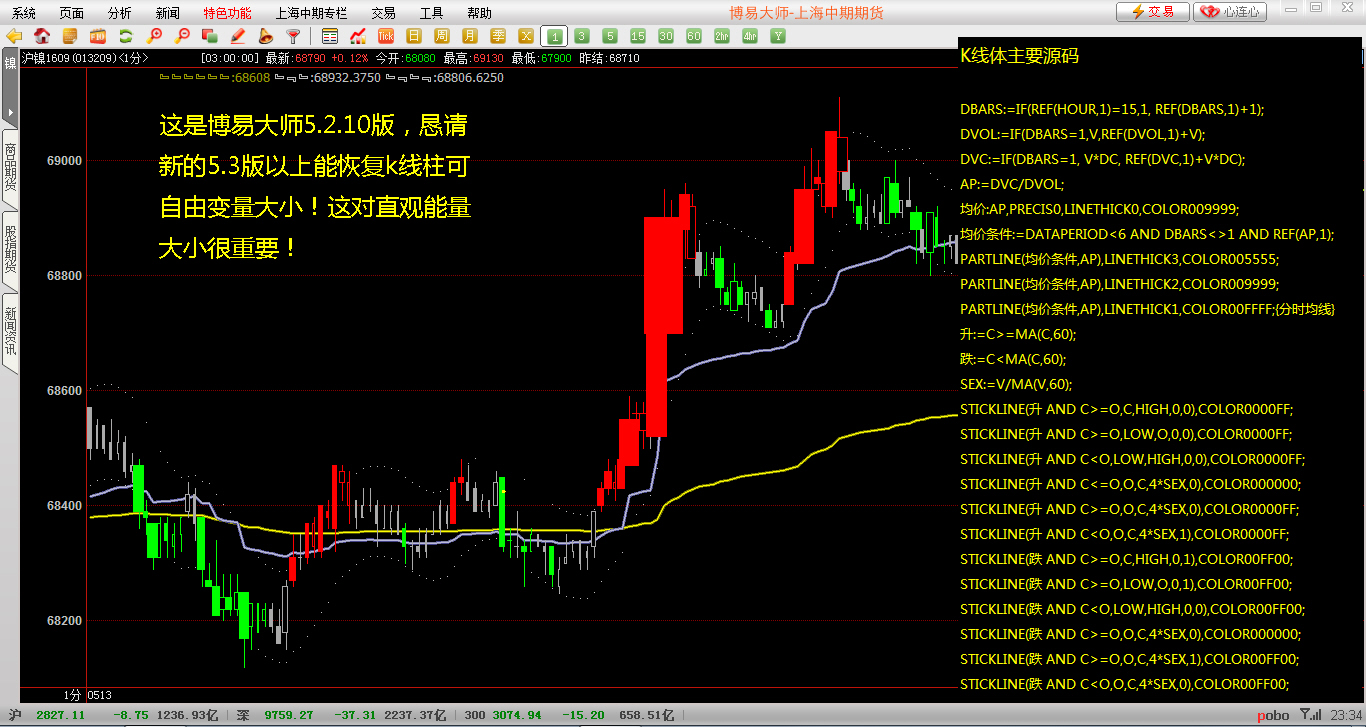Image resolution: width=1366 pixels, height=727 pixels.
Task: Open the Tick chart view
Action: (386, 36)
